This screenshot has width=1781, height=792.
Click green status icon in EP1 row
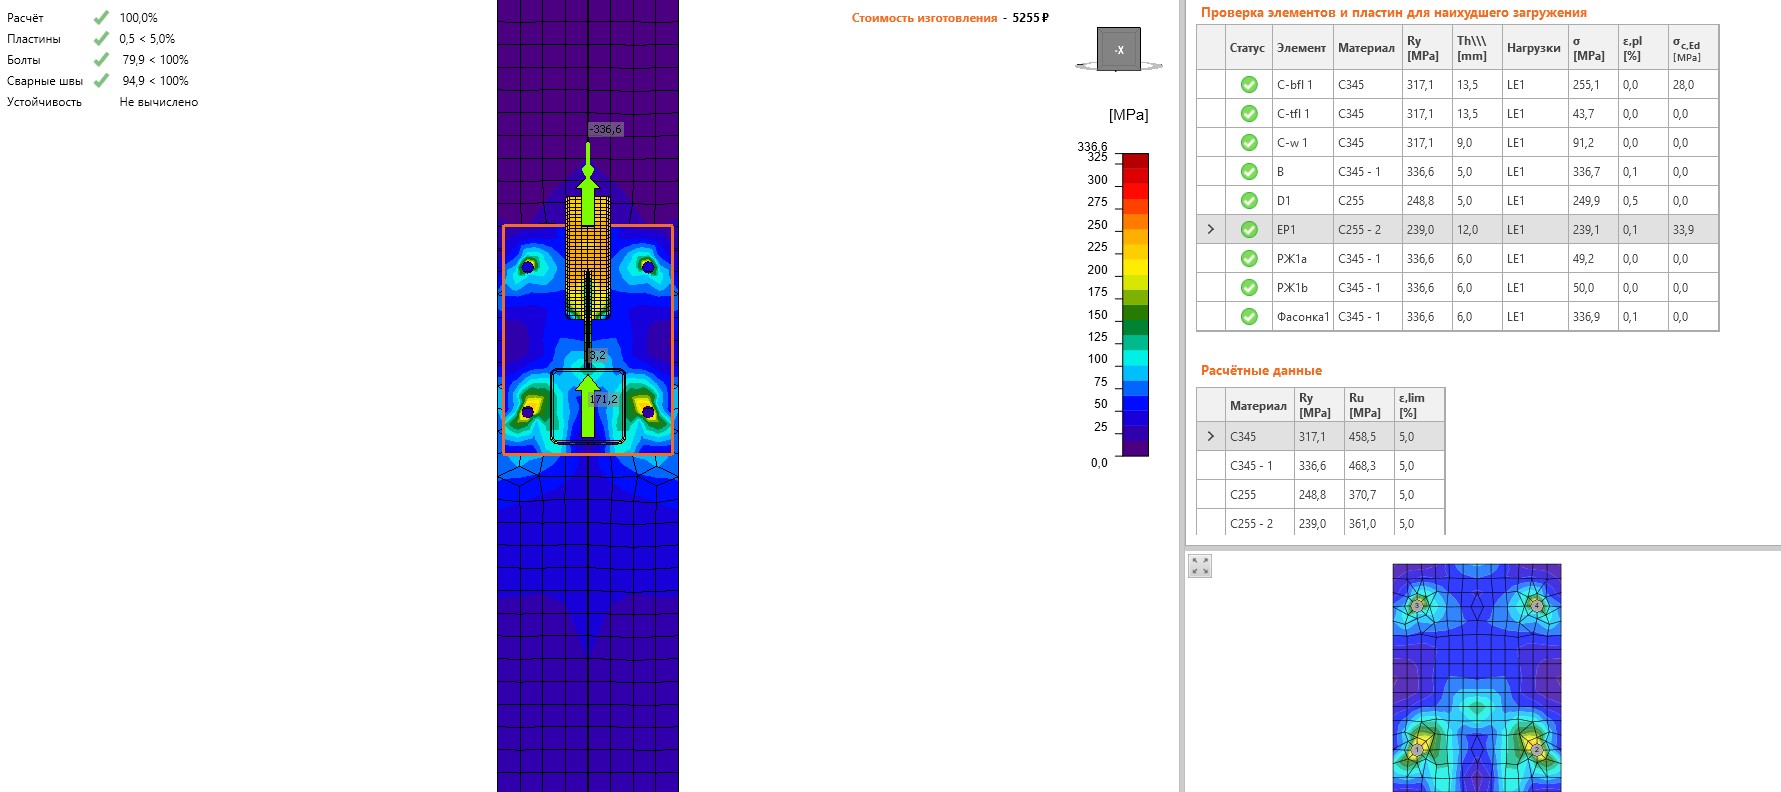point(1249,230)
